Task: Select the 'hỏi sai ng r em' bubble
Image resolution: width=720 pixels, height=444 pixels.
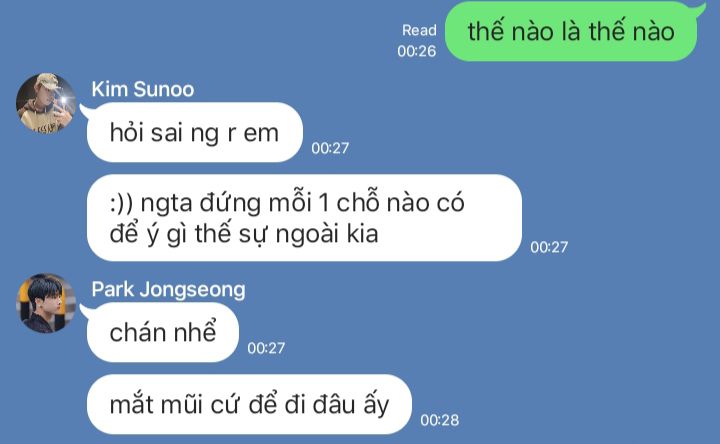Action: (195, 132)
